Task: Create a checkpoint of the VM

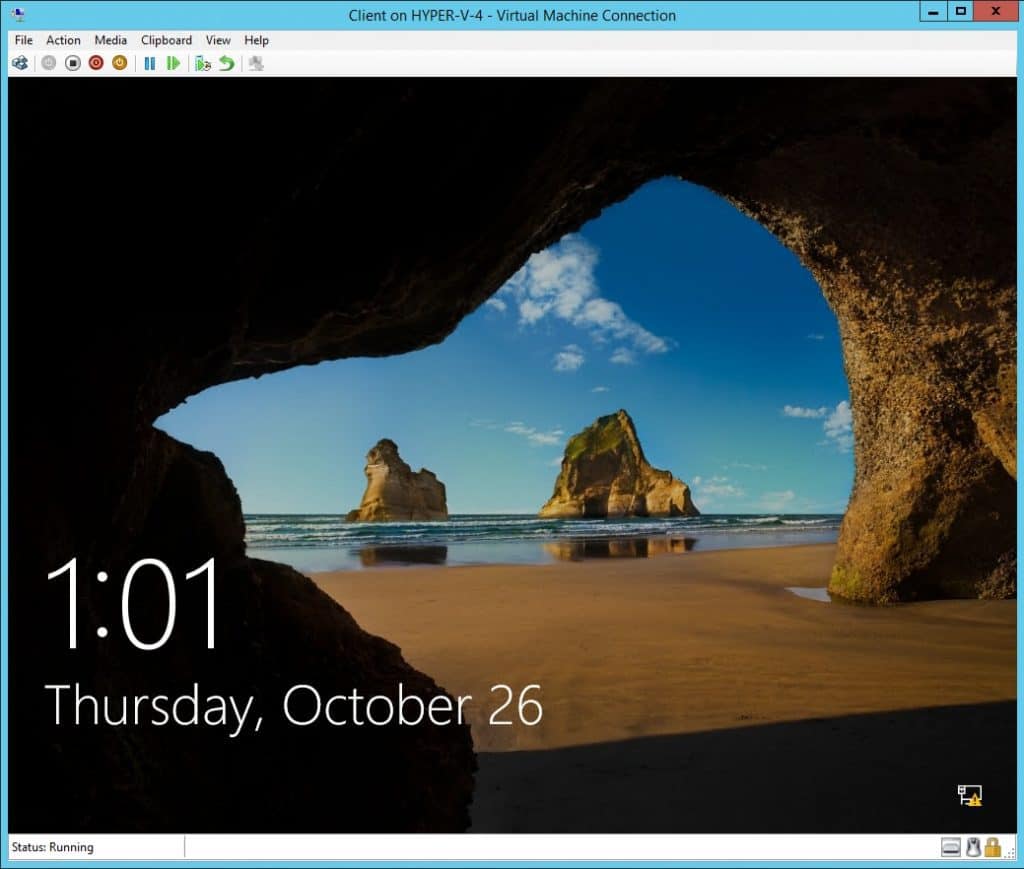Action: click(x=203, y=63)
